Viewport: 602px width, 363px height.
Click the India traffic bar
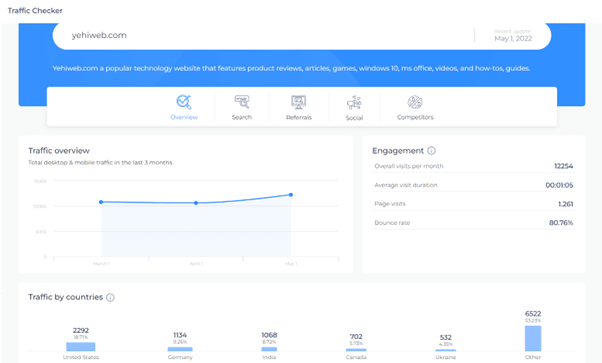point(269,349)
